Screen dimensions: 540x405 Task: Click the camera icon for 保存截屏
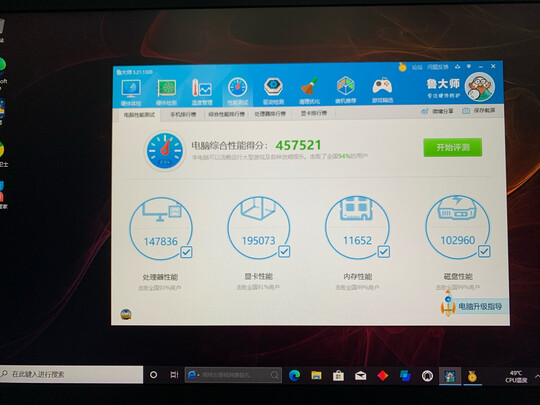click(466, 111)
